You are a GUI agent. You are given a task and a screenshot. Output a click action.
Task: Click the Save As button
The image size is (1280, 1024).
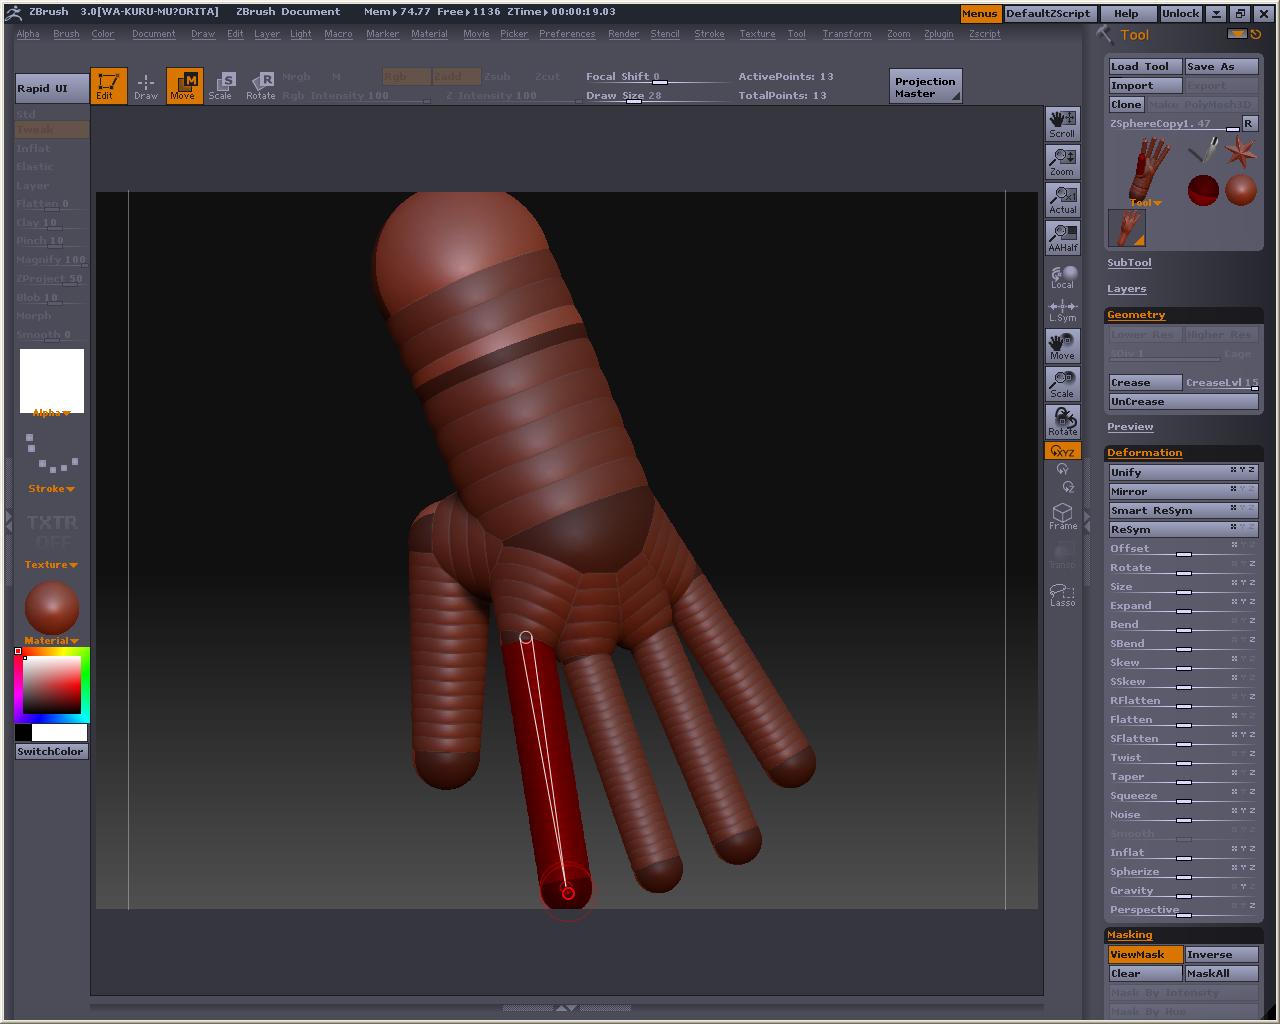(1221, 66)
